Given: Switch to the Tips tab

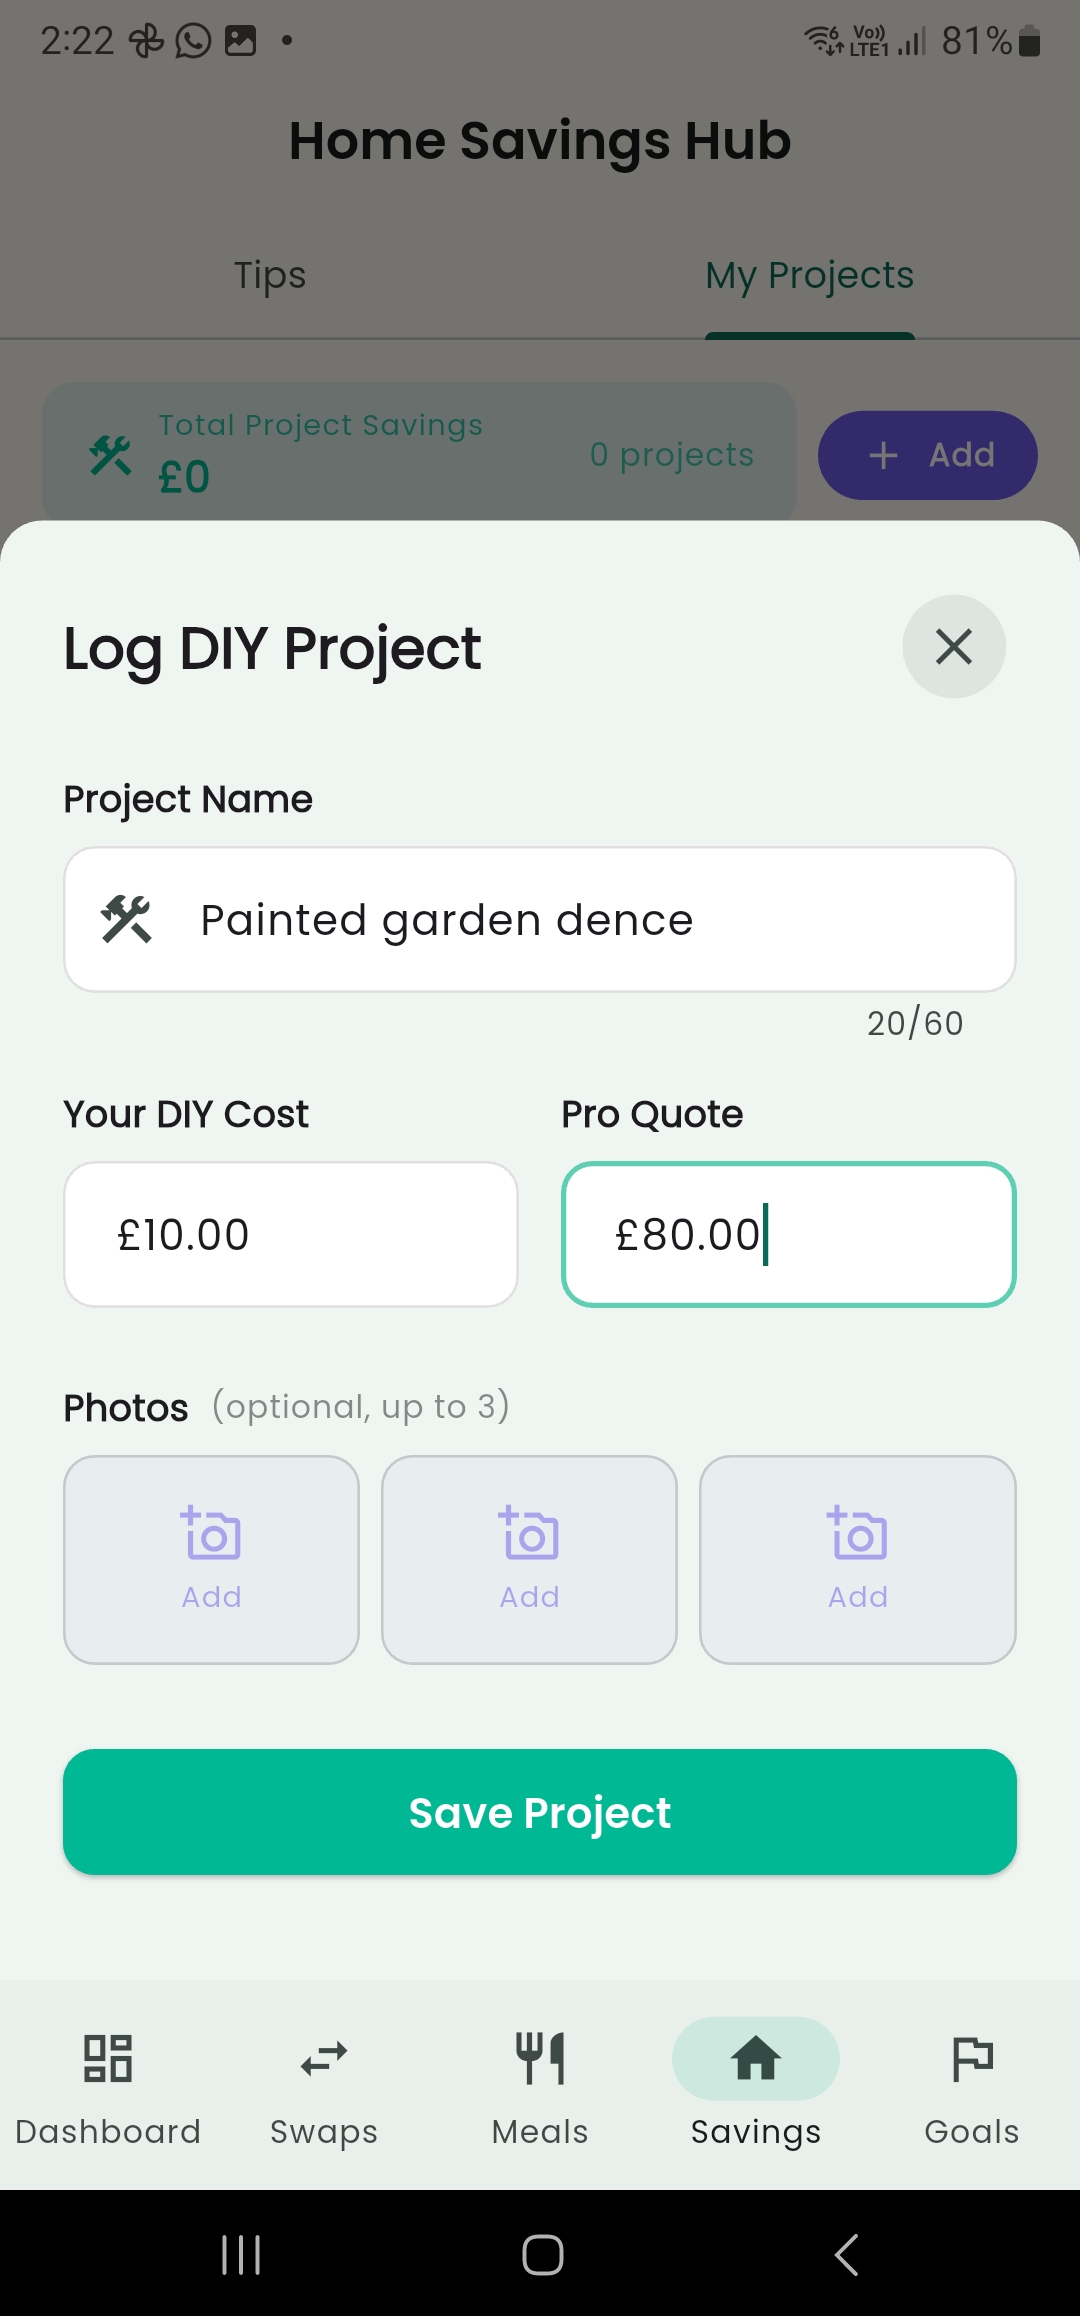Looking at the screenshot, I should pos(270,276).
